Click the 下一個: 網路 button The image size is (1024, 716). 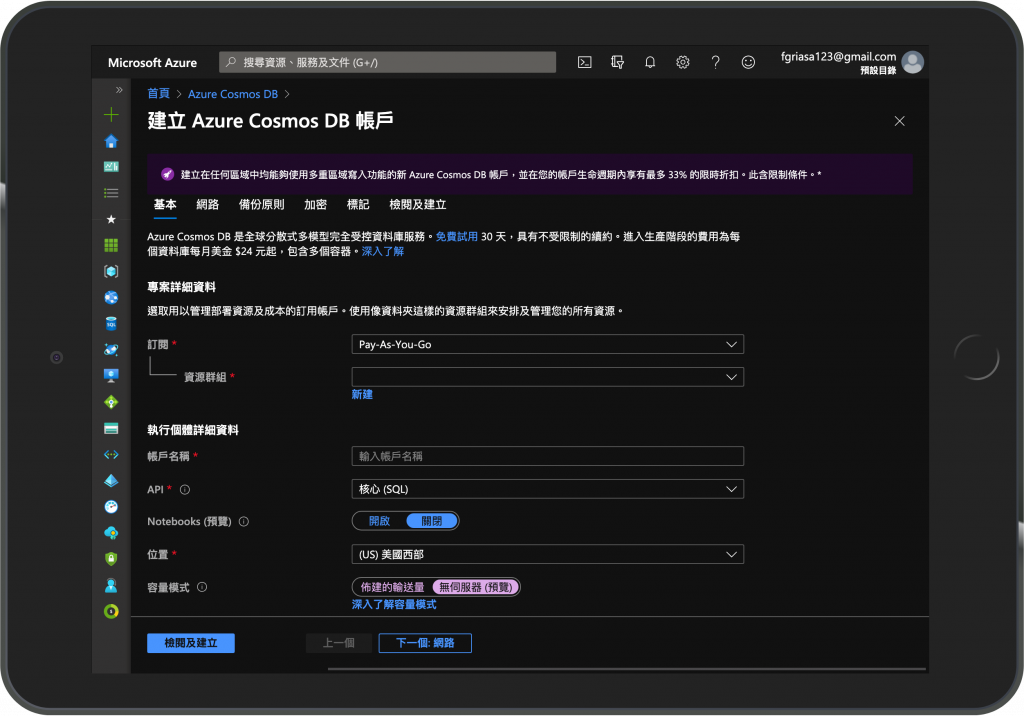[x=425, y=643]
